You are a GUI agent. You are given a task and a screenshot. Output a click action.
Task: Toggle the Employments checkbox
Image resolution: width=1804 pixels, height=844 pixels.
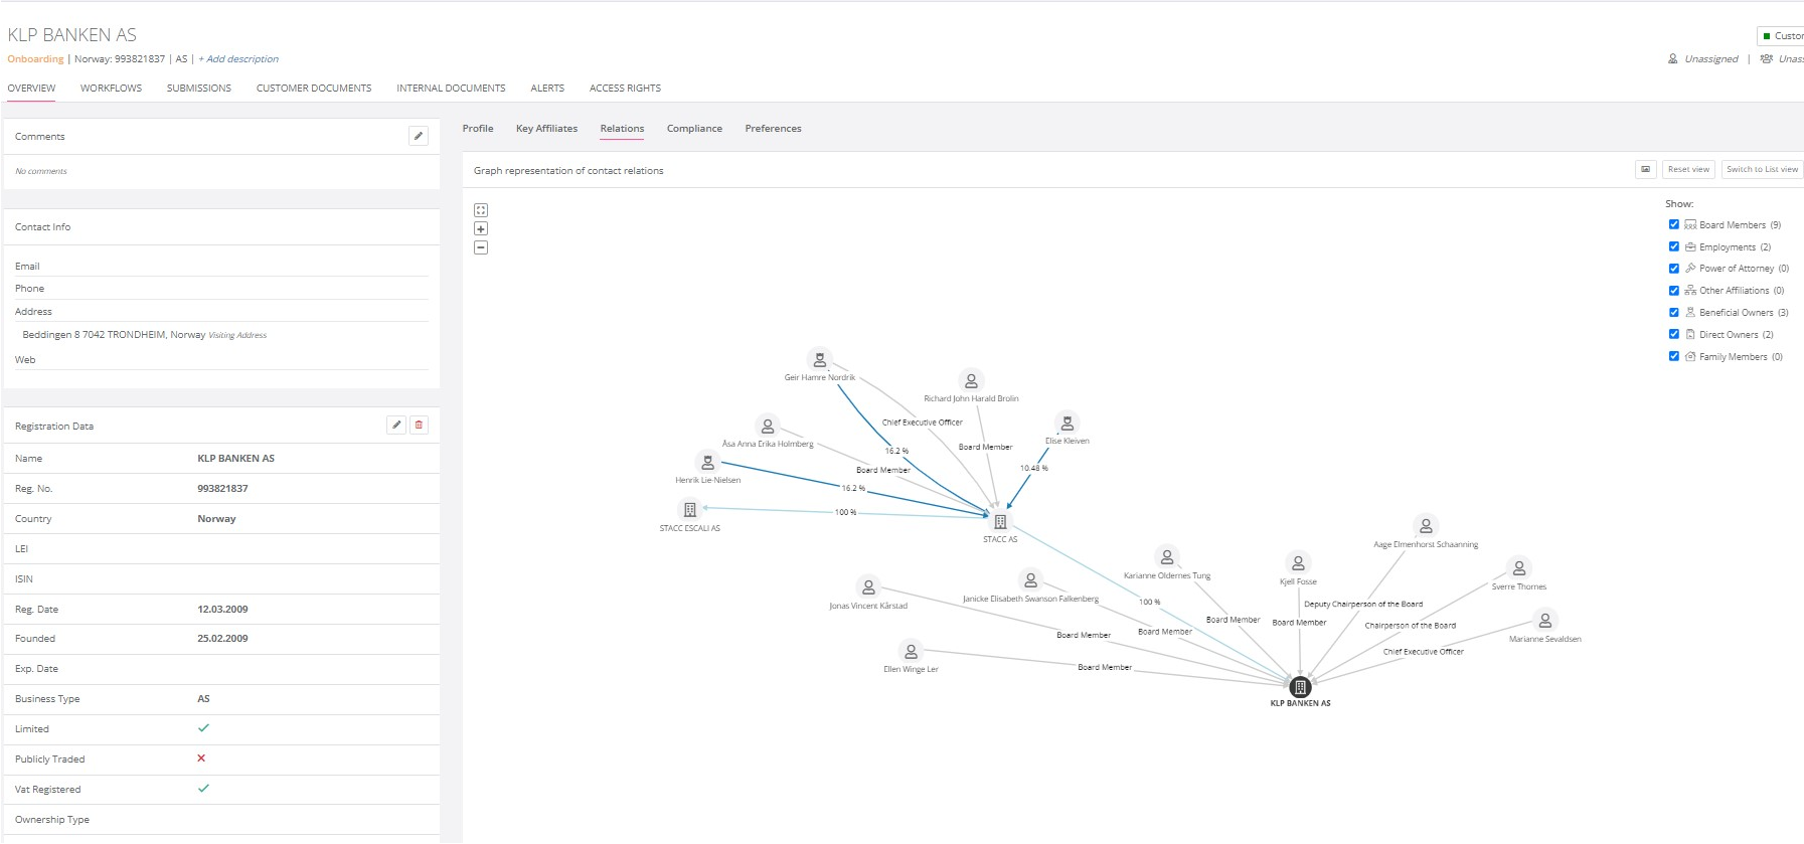pyautogui.click(x=1674, y=247)
